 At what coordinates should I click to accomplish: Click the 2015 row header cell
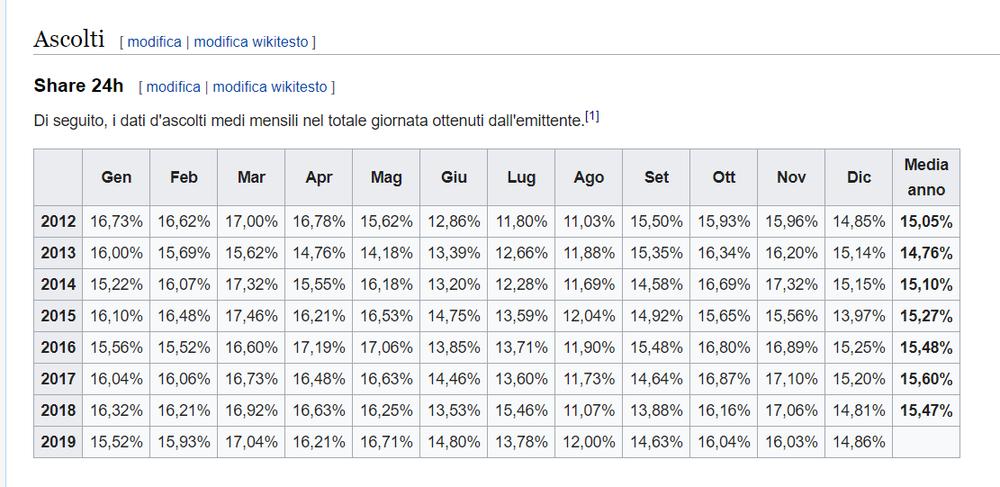[x=58, y=315]
